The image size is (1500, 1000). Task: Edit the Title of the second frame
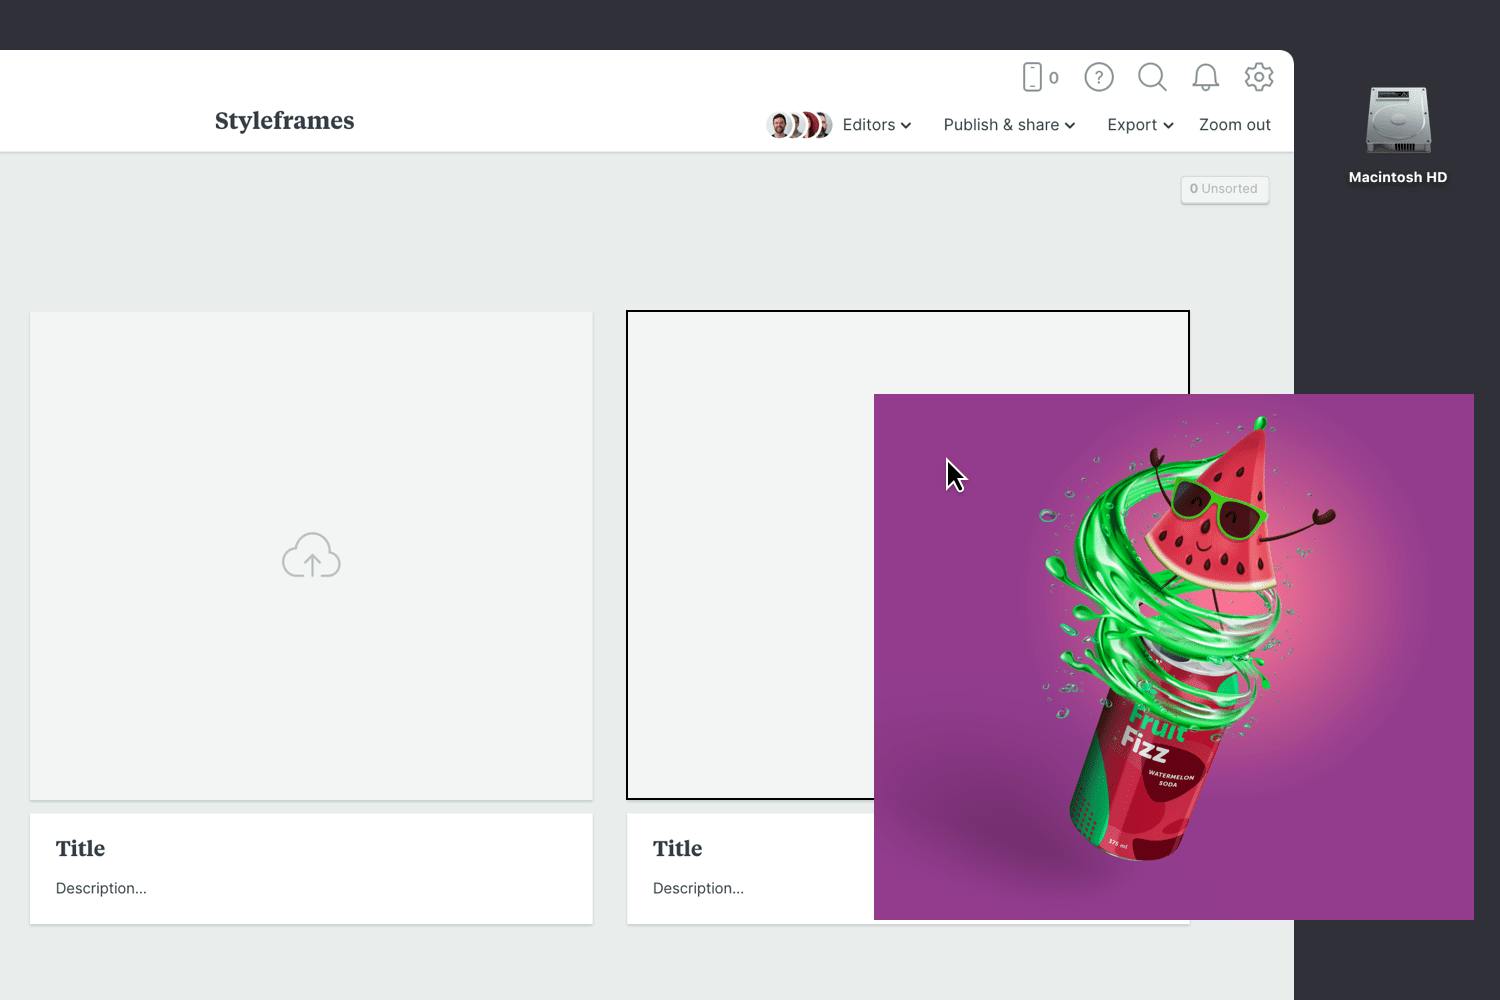[x=677, y=848]
